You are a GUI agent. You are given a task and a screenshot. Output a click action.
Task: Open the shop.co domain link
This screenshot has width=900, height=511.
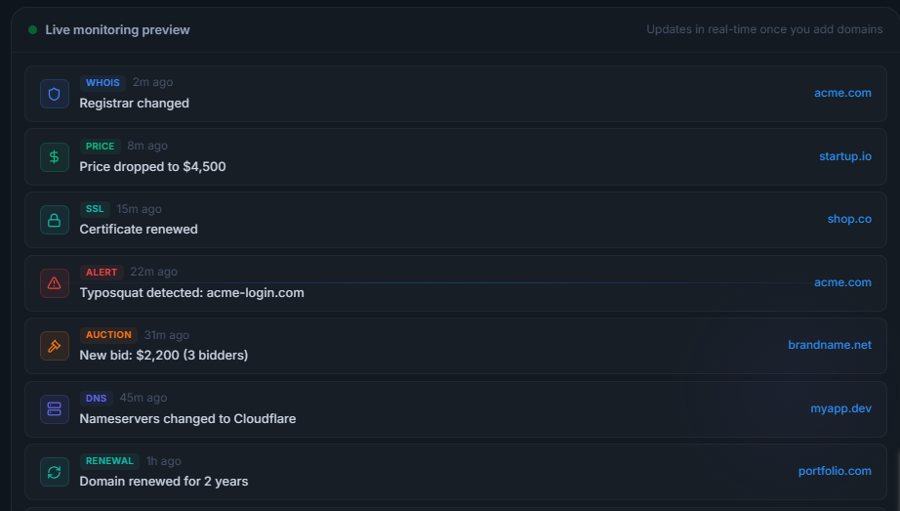click(x=849, y=219)
